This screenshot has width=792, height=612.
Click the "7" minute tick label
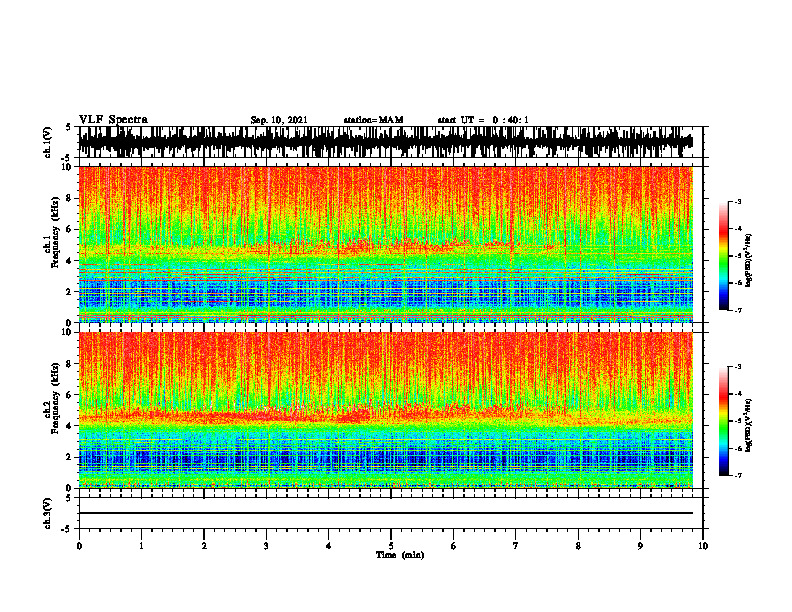516,546
